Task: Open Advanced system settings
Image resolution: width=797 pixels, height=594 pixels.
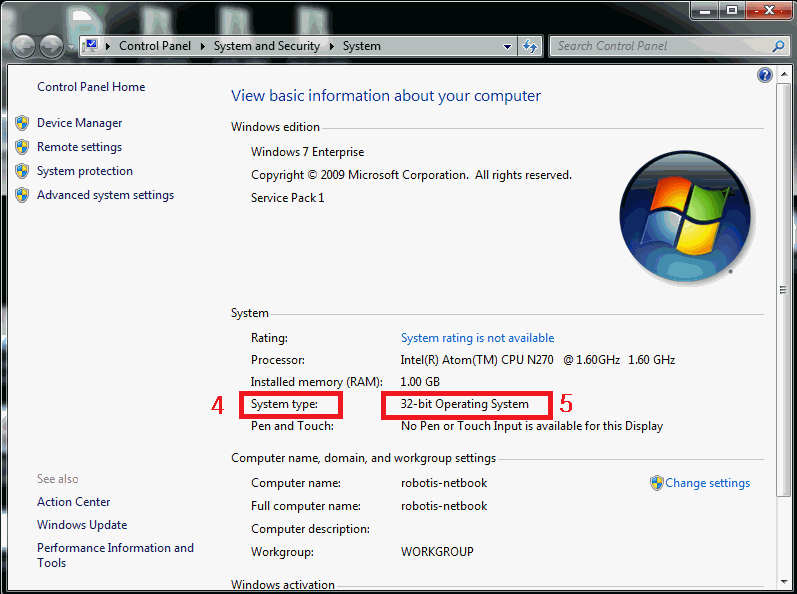Action: click(105, 195)
